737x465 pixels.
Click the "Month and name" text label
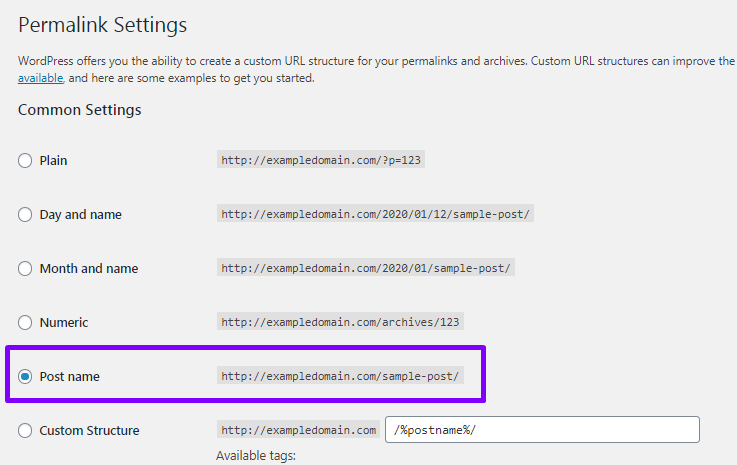(89, 268)
